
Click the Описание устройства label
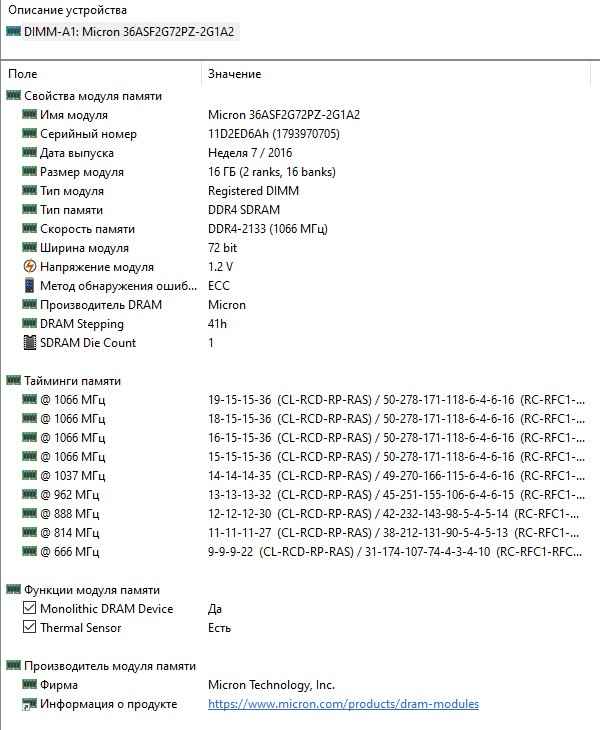67,10
